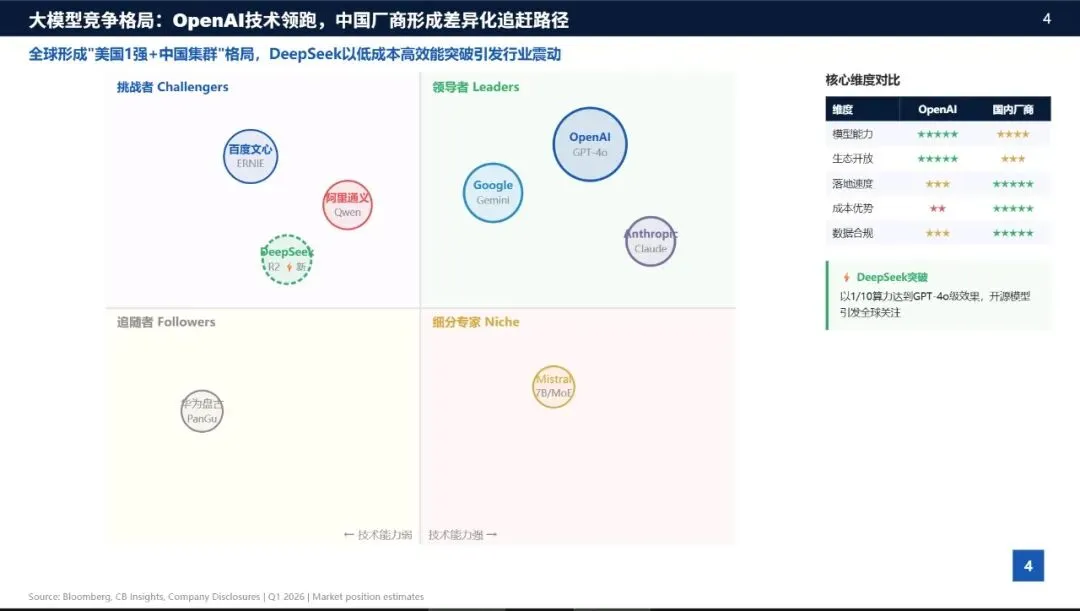
Task: Click the 落地速度 row label
Action: pos(853,183)
